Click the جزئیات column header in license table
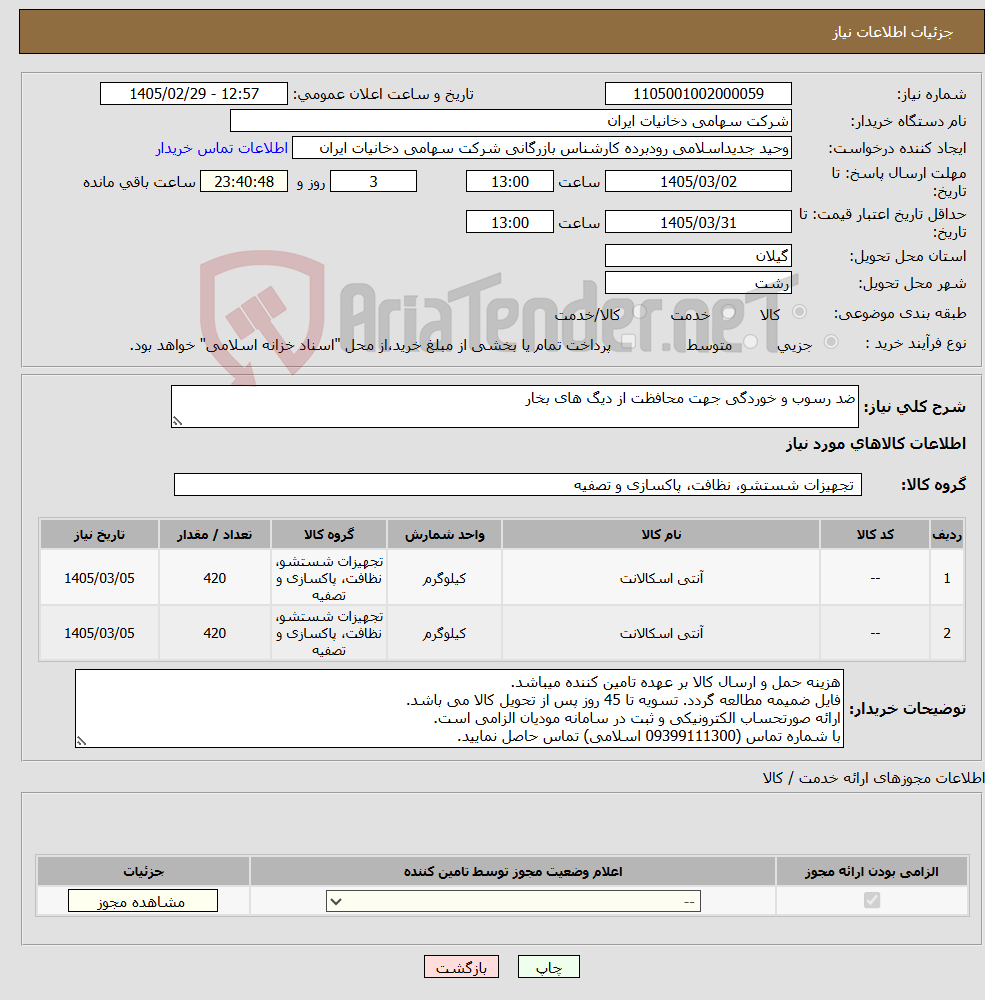985x1000 pixels. (x=144, y=871)
